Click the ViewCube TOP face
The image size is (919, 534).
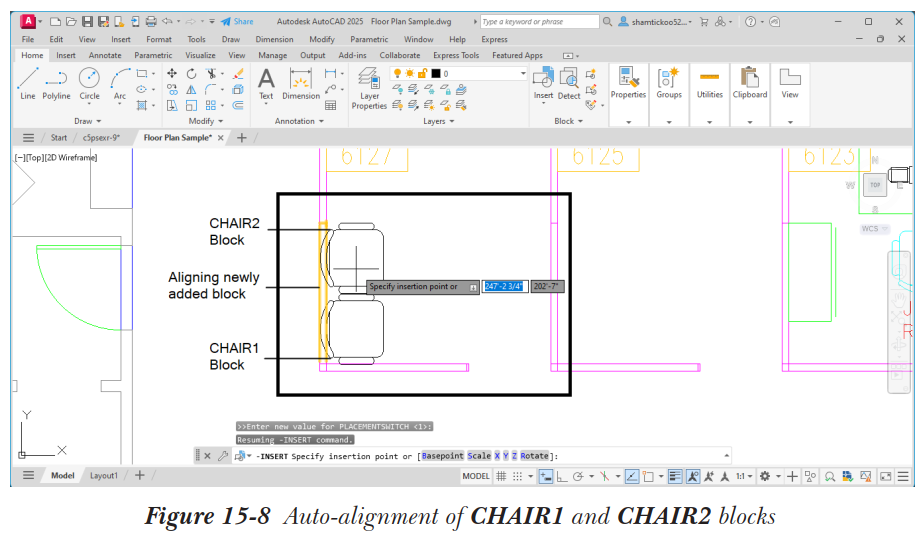(x=874, y=185)
